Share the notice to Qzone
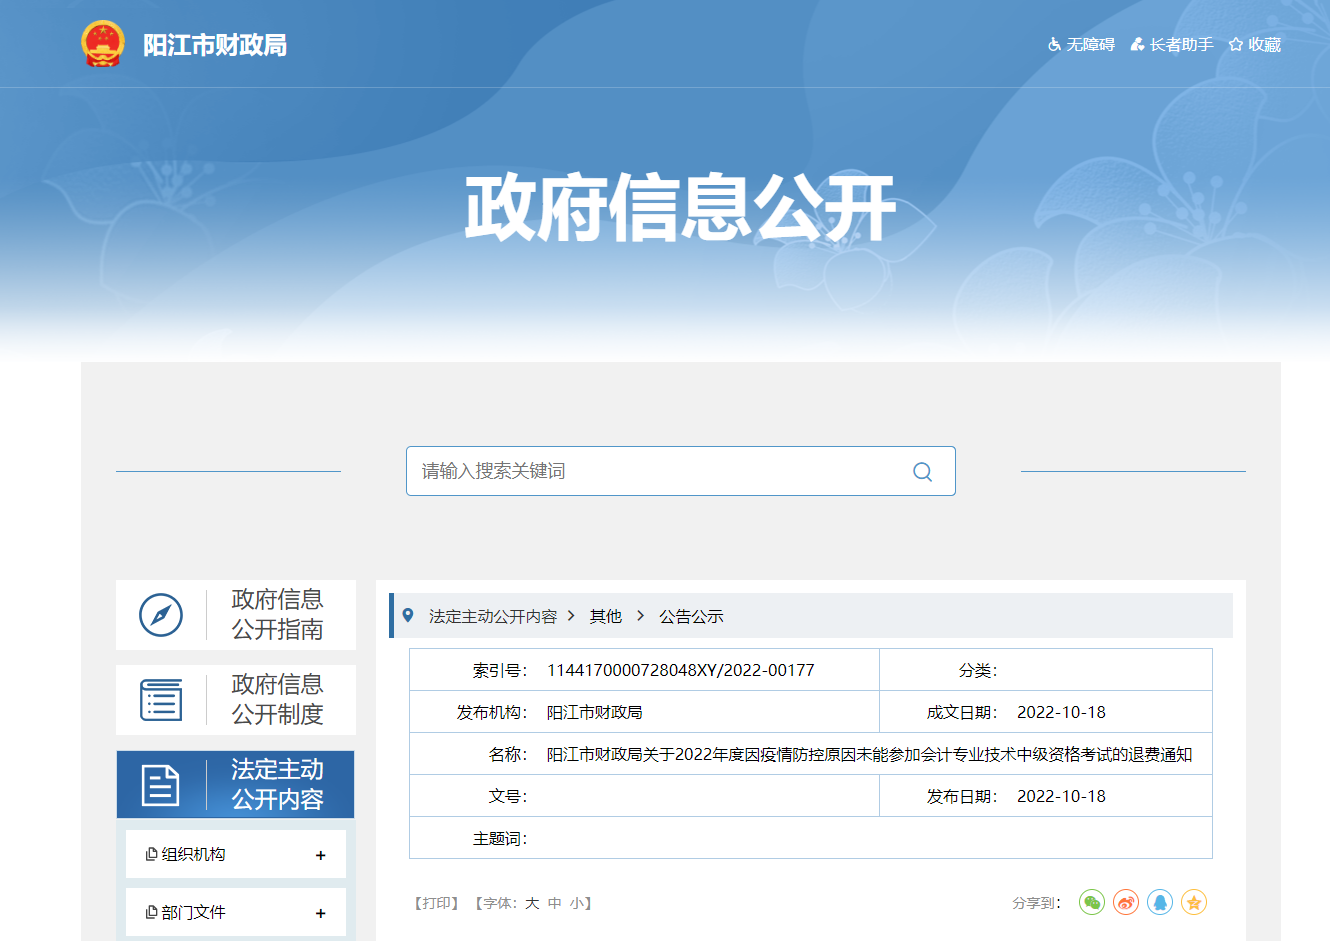Viewport: 1330px width, 941px height. pyautogui.click(x=1193, y=902)
